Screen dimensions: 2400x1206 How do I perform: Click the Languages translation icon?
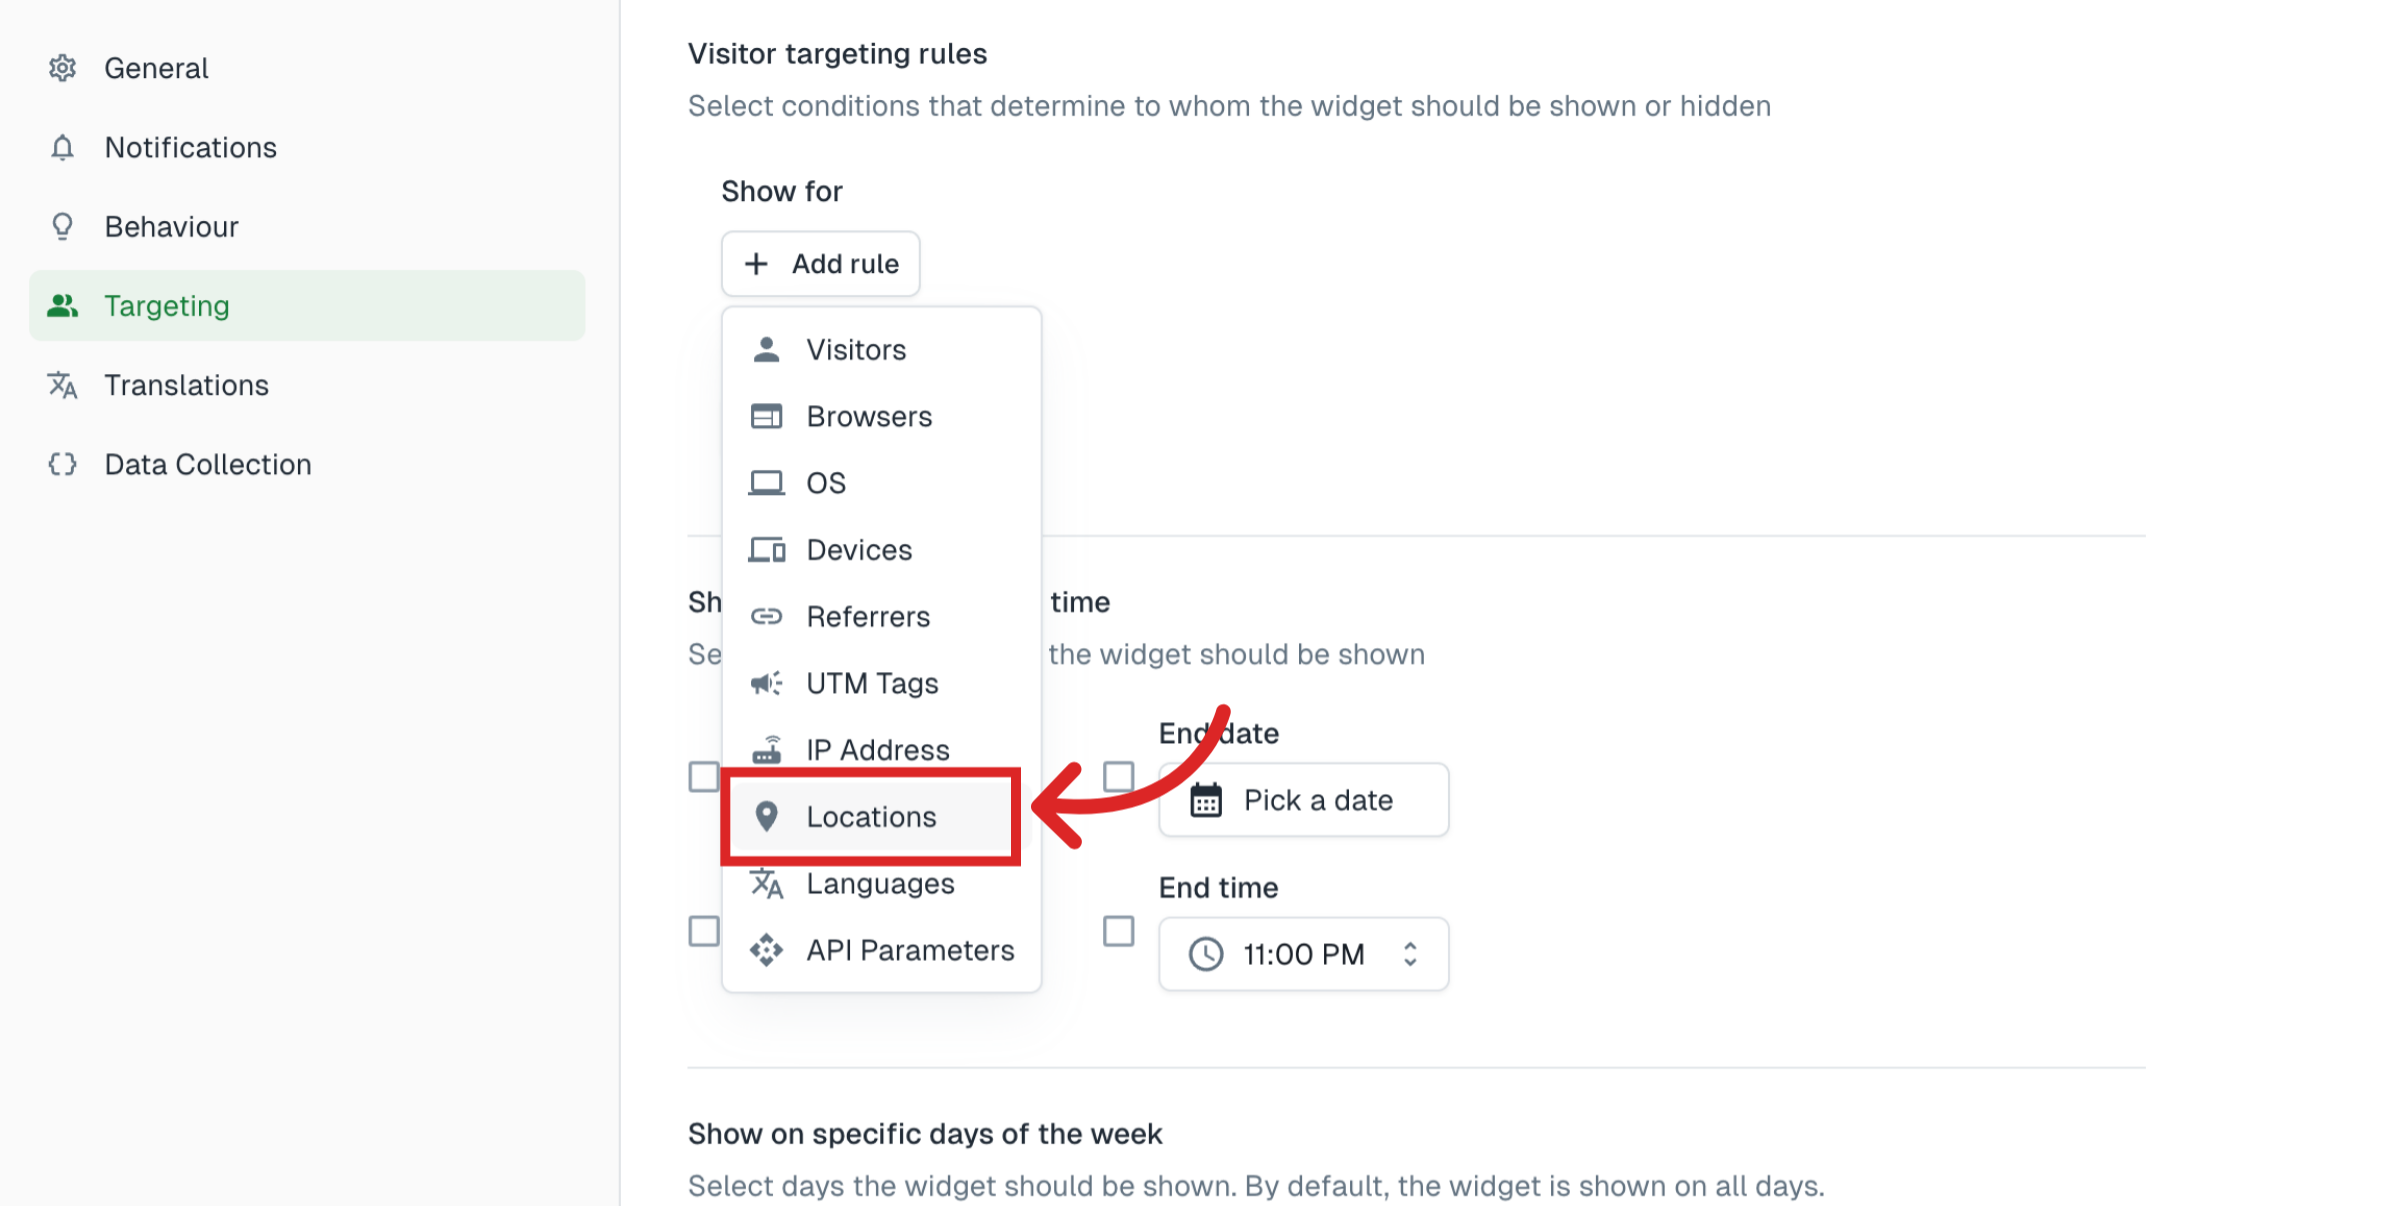click(766, 883)
